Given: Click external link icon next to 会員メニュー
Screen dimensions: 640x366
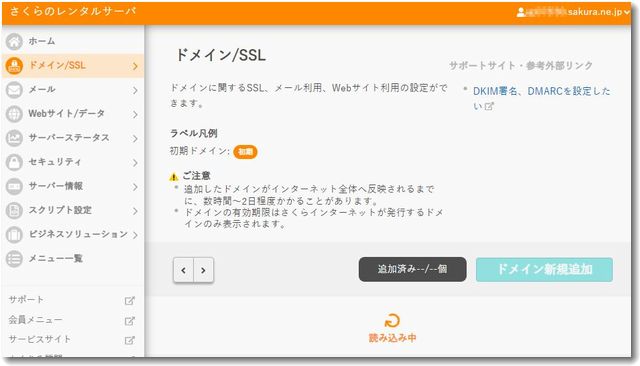Looking at the screenshot, I should [129, 321].
